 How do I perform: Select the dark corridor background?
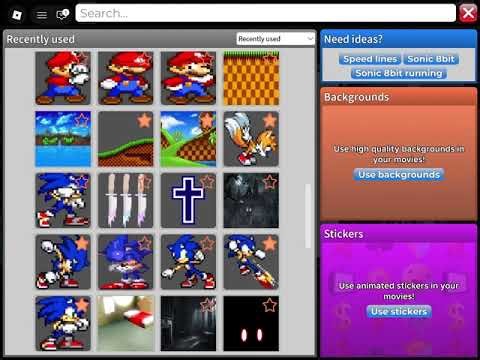(x=188, y=323)
